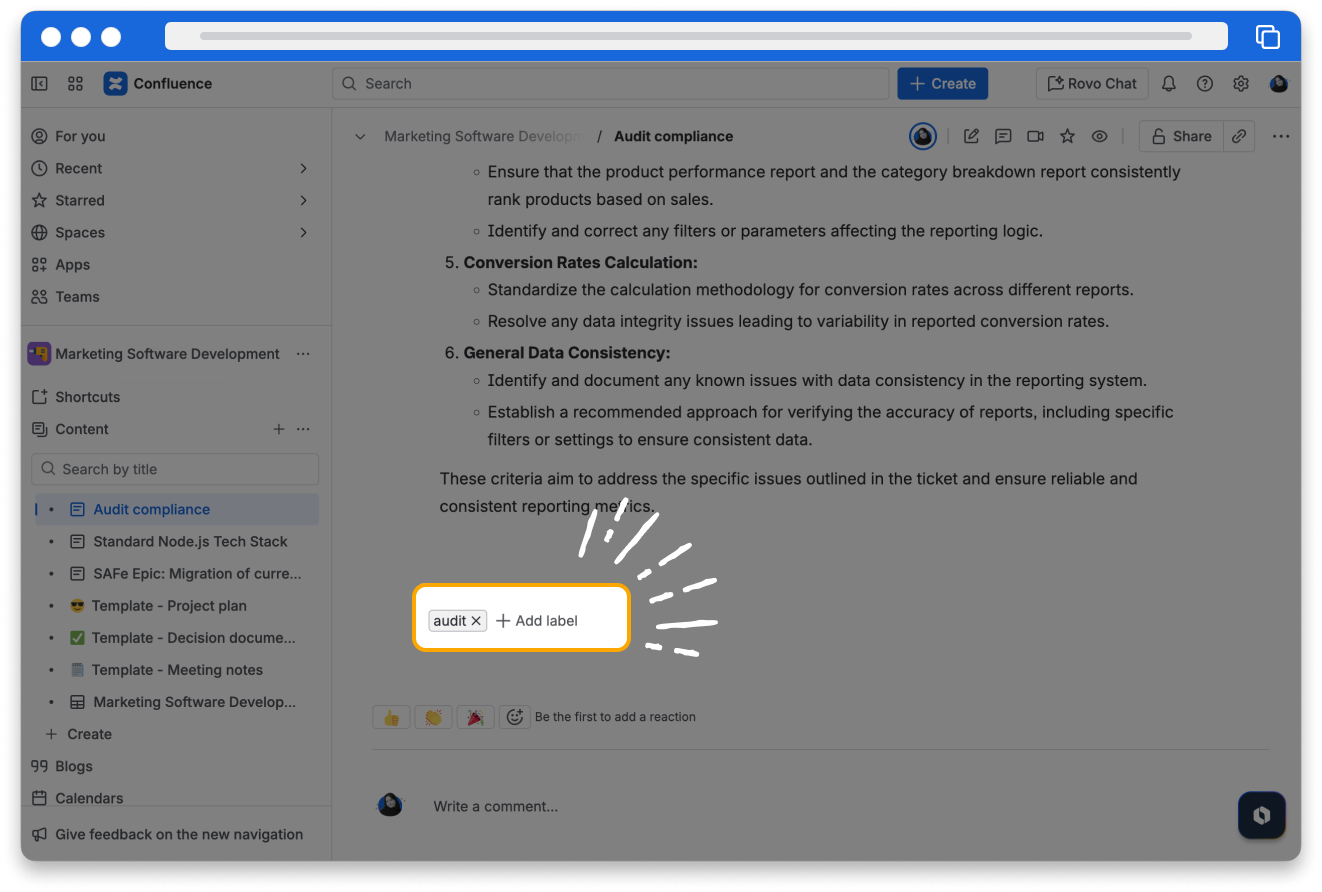Open the help question mark icon
The height and width of the screenshot is (892, 1322).
(1205, 84)
